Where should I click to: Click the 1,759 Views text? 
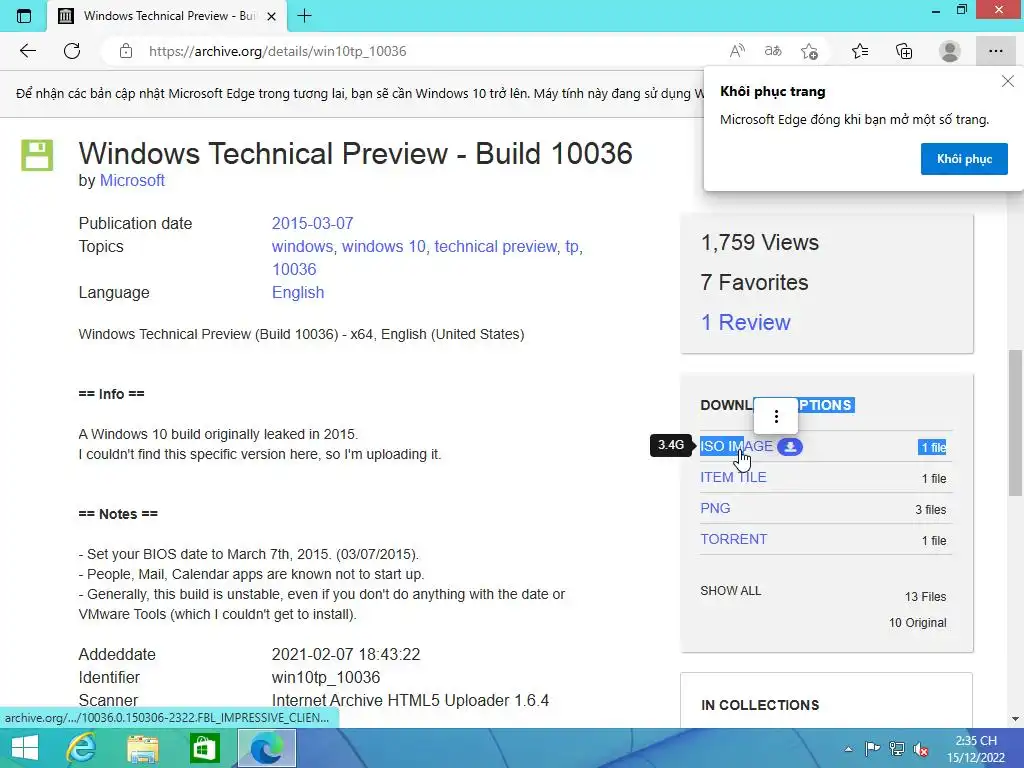coord(760,242)
